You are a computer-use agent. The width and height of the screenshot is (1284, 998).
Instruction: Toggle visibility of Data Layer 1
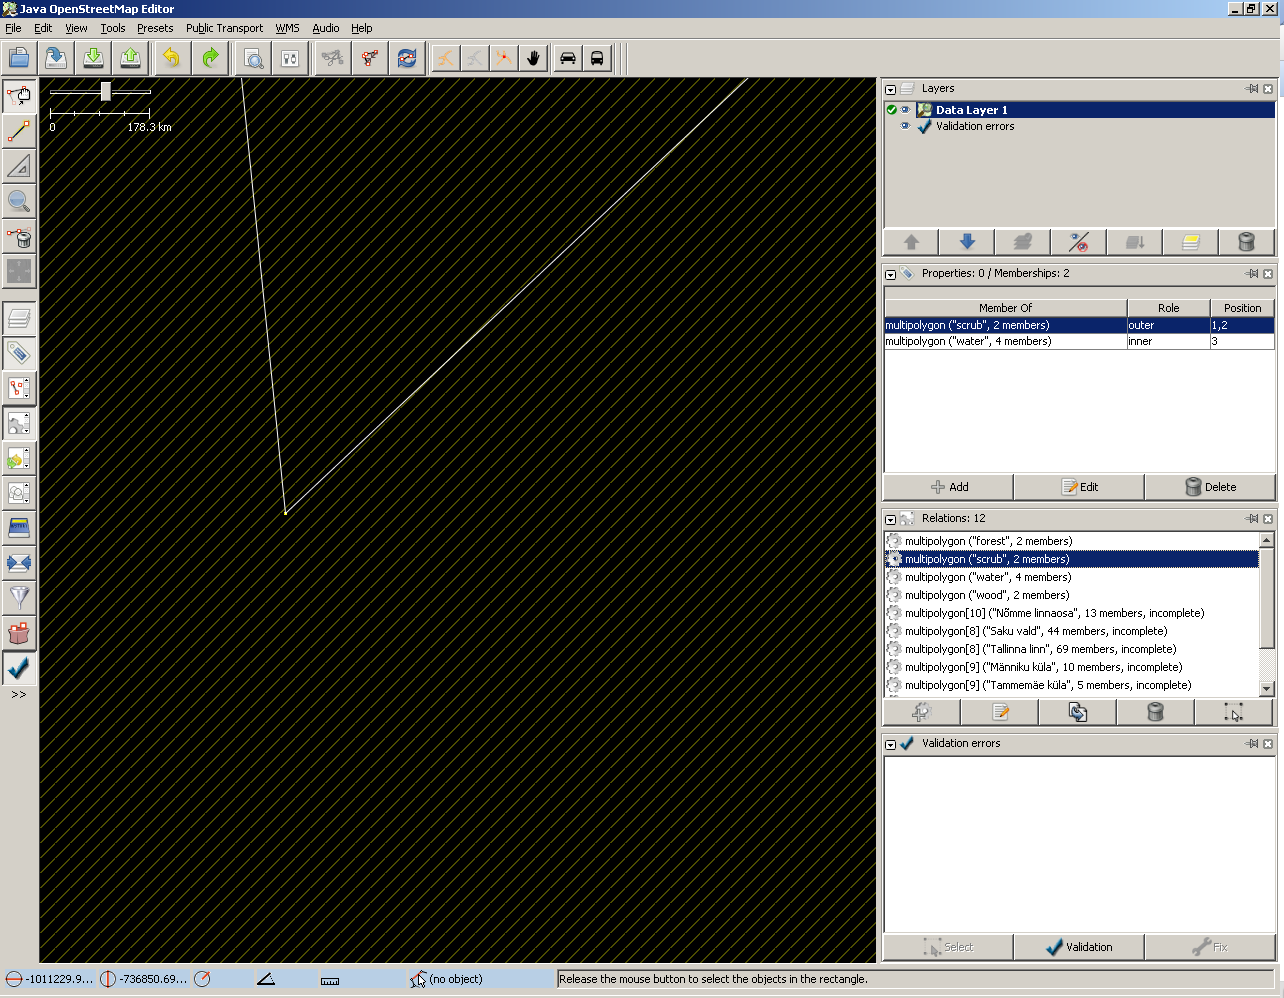point(905,110)
